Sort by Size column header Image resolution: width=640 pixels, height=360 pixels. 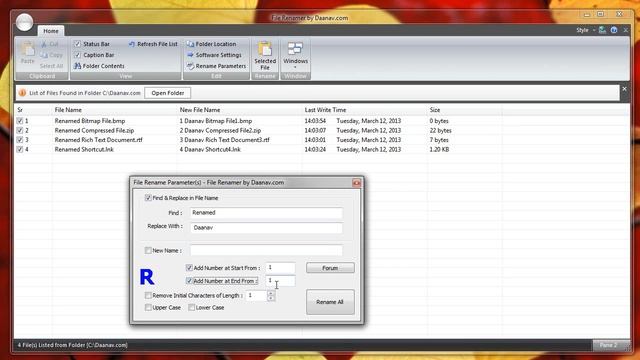(464, 110)
